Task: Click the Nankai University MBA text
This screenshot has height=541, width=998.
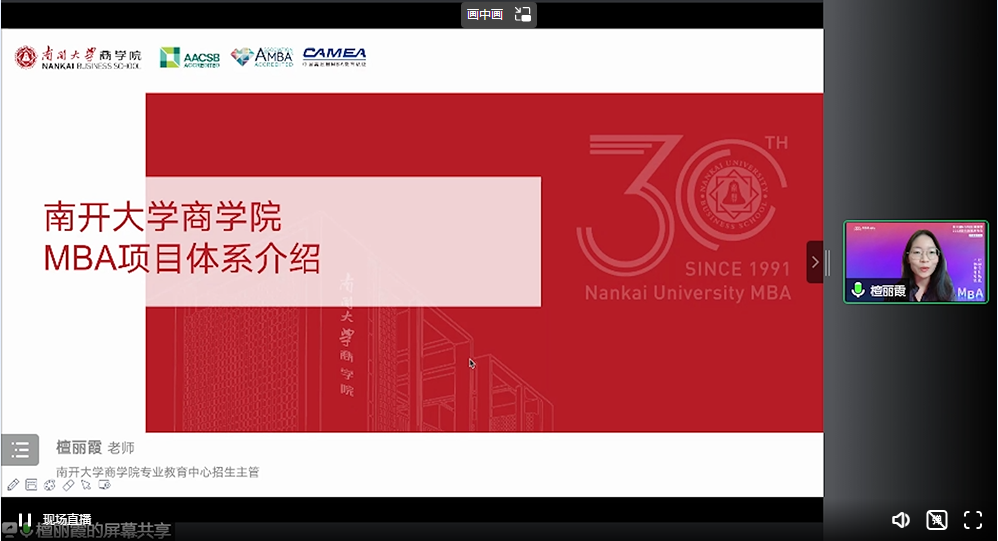Action: pos(688,293)
